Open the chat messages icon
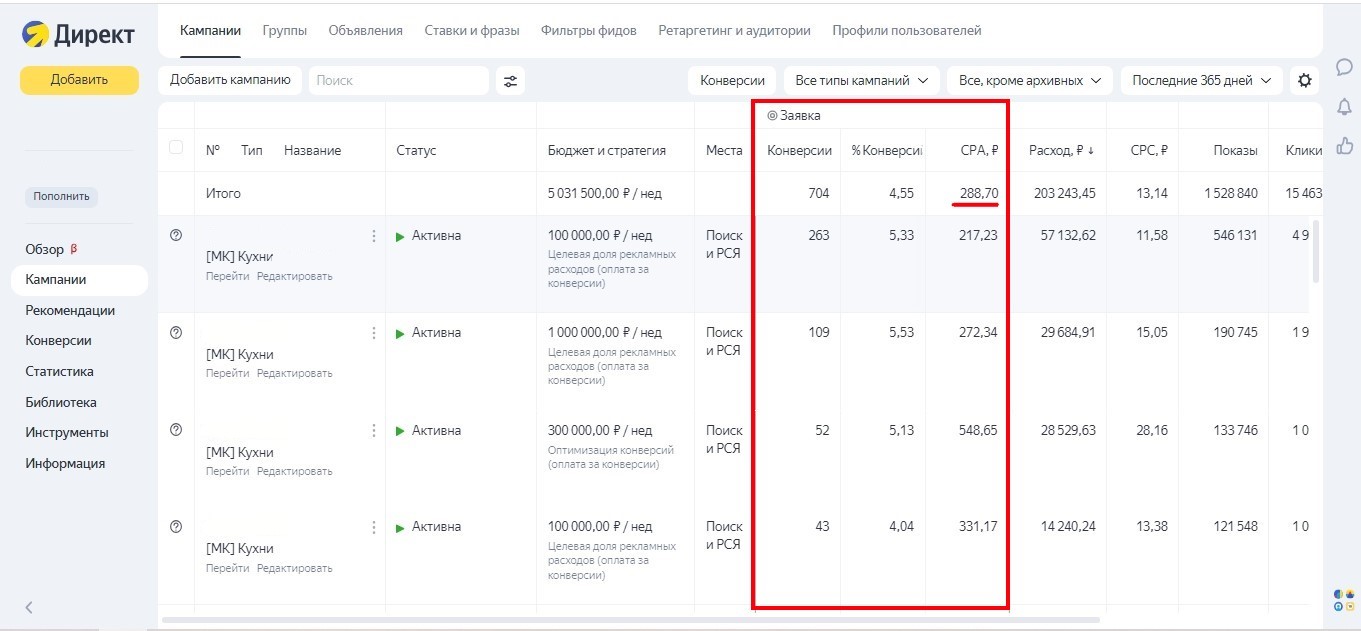 [1344, 67]
